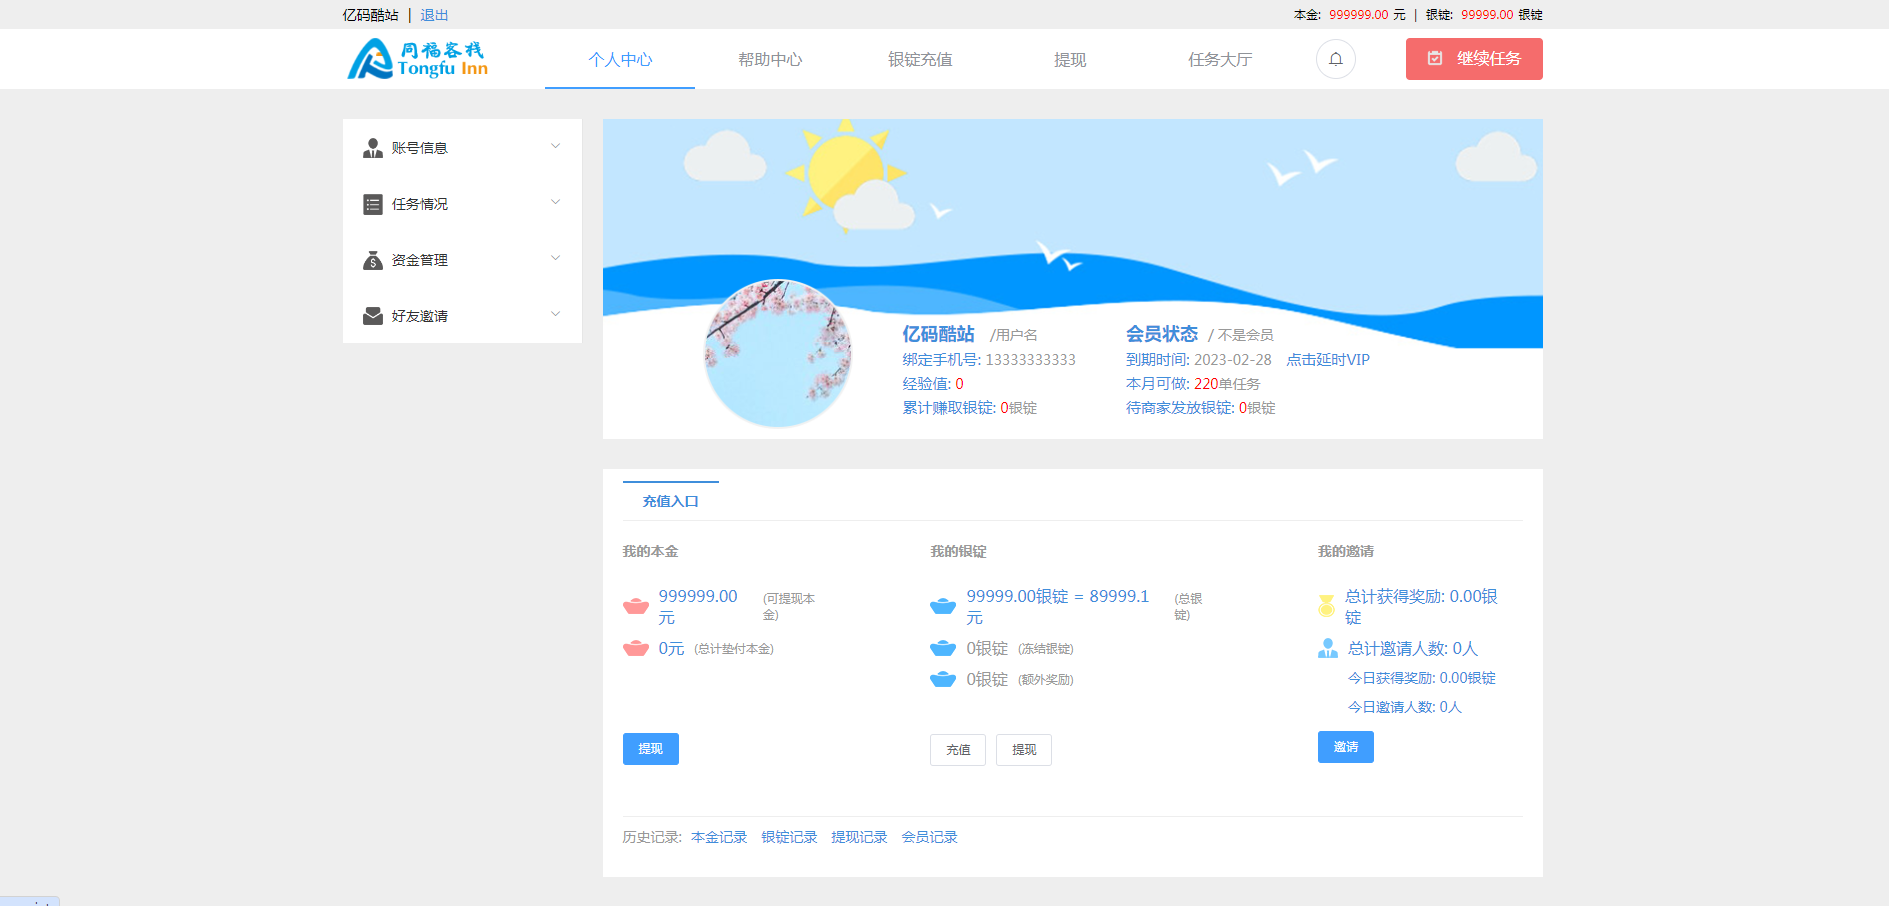Open the 帮助中心 nav tab
The image size is (1889, 906).
[770, 60]
